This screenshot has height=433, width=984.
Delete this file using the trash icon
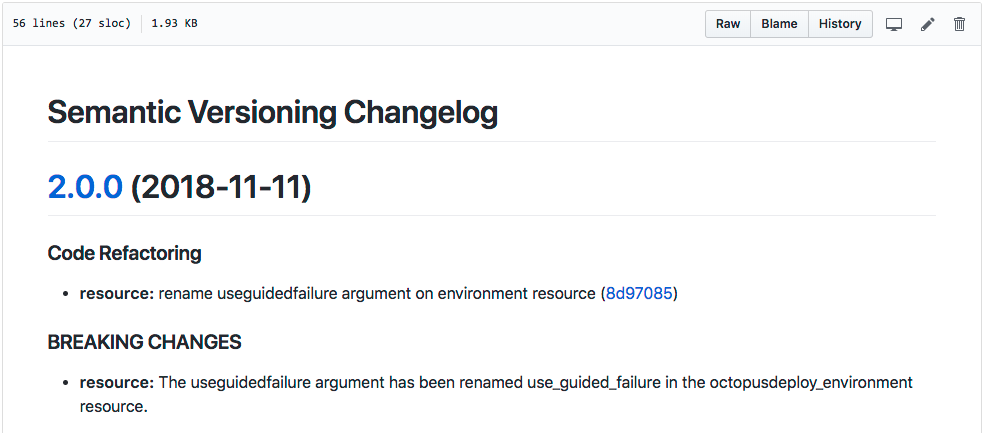[959, 24]
